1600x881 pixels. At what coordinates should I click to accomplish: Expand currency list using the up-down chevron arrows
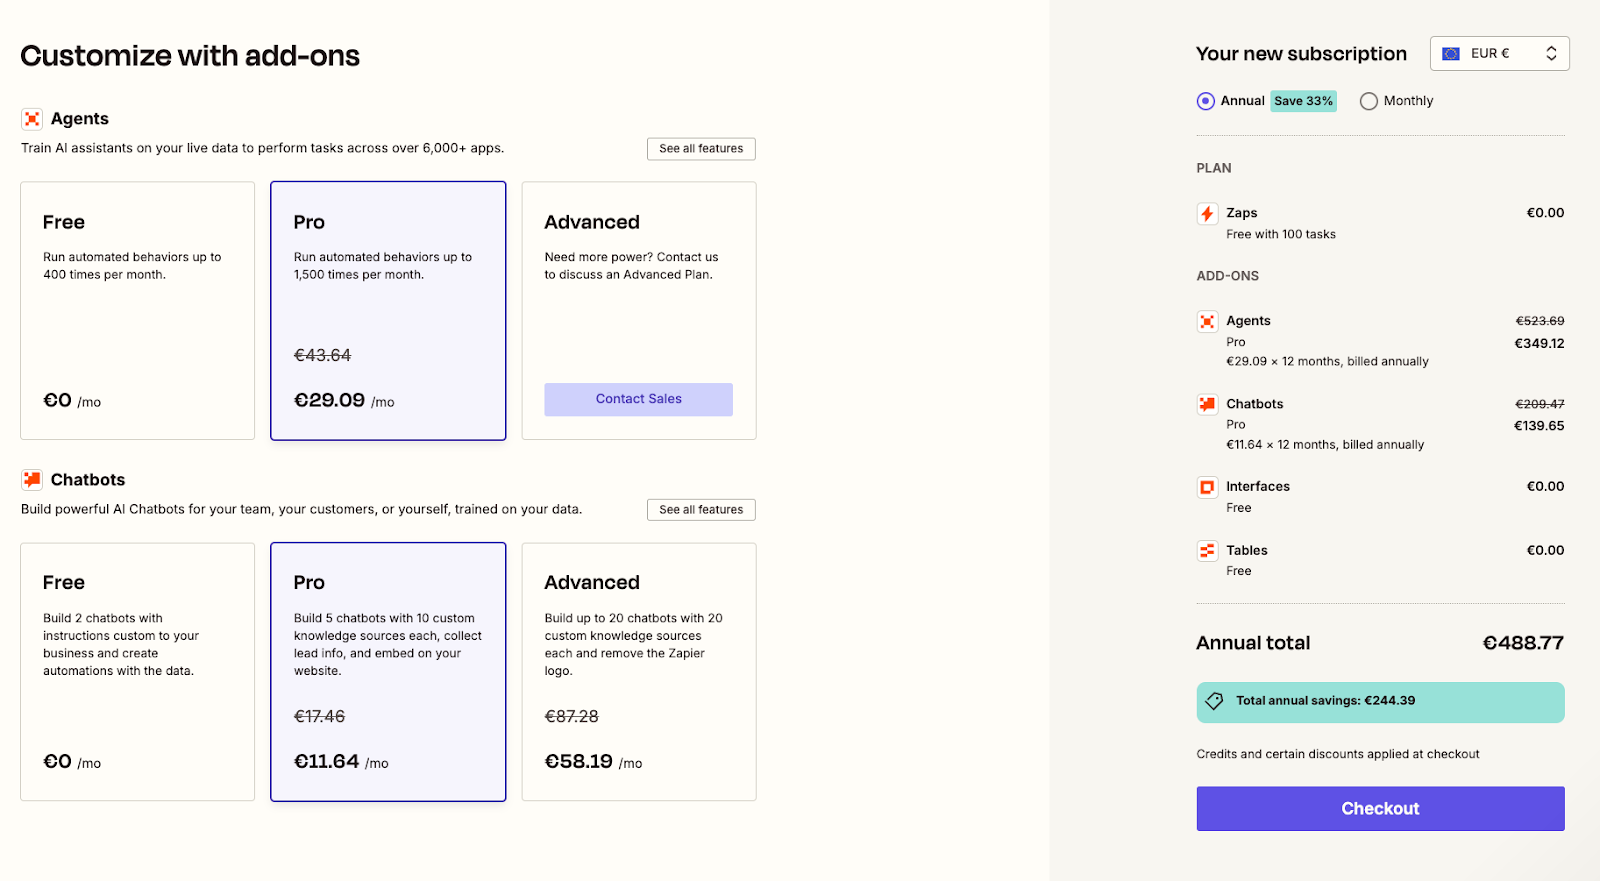click(1551, 54)
